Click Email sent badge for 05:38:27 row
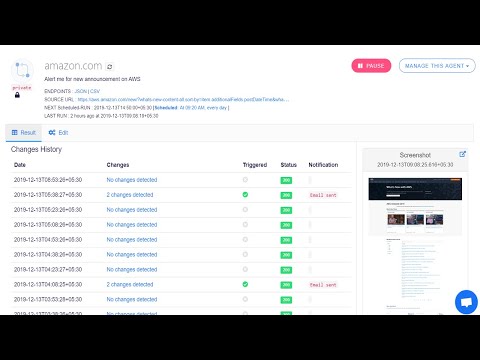Viewport: 480px width, 360px height. click(x=323, y=195)
